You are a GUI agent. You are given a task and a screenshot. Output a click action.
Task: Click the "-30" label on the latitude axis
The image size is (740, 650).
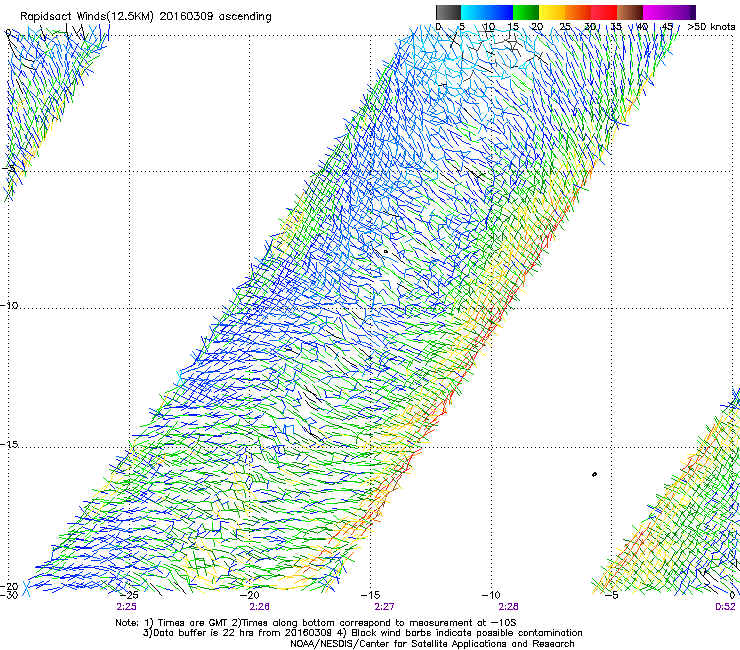point(9,595)
